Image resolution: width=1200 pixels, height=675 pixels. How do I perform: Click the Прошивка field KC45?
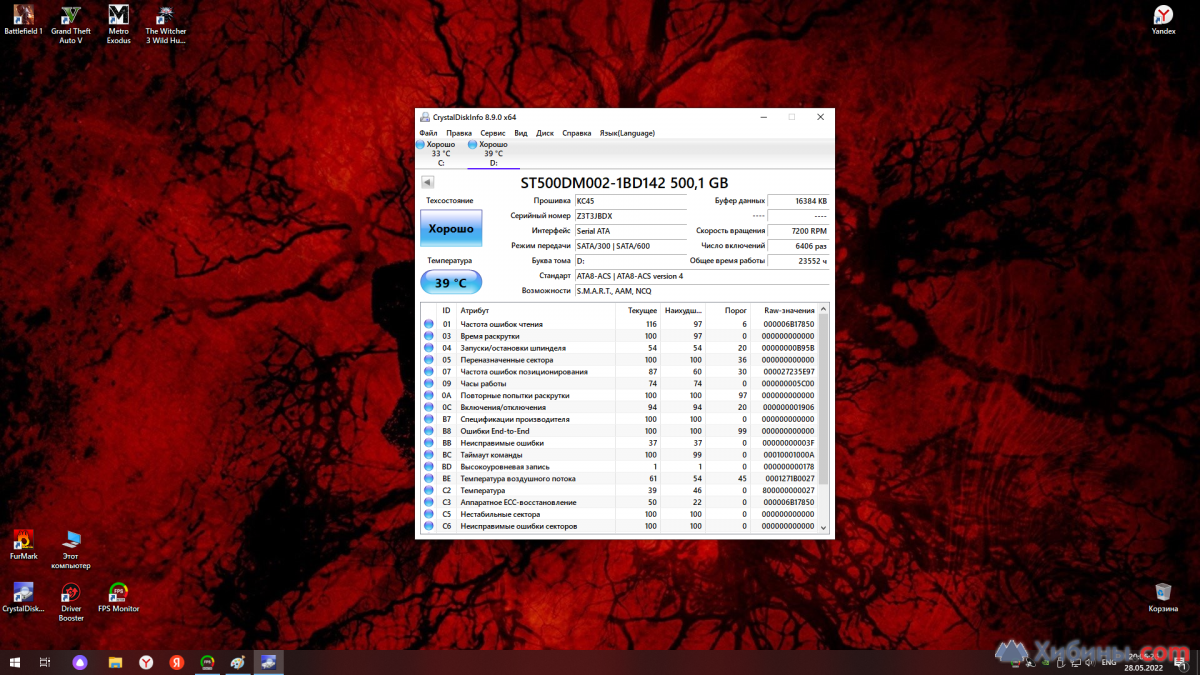click(631, 201)
